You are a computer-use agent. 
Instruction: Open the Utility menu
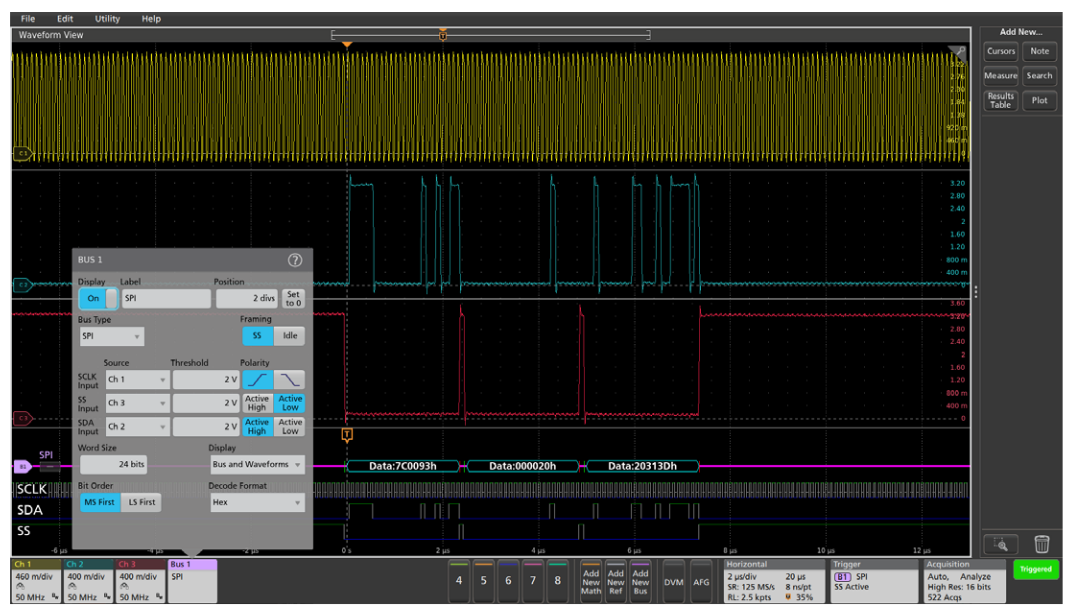pos(105,18)
